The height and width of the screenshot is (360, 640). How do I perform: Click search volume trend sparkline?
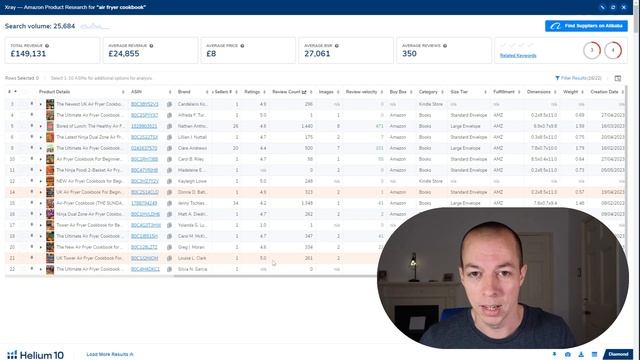(x=95, y=27)
